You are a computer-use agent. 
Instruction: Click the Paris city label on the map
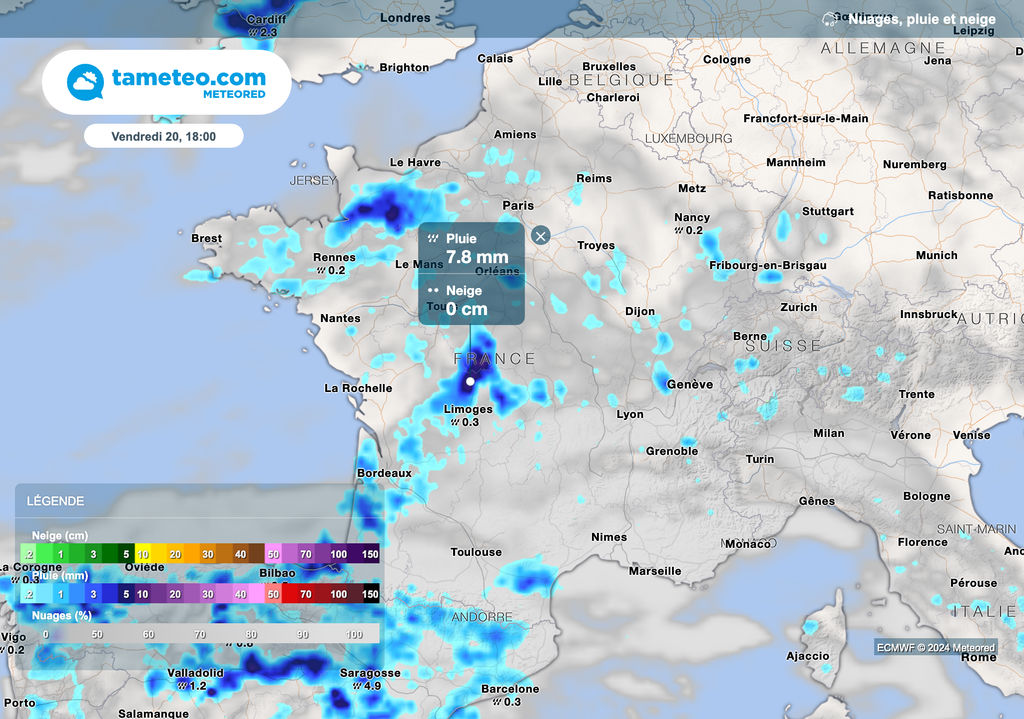coord(518,205)
